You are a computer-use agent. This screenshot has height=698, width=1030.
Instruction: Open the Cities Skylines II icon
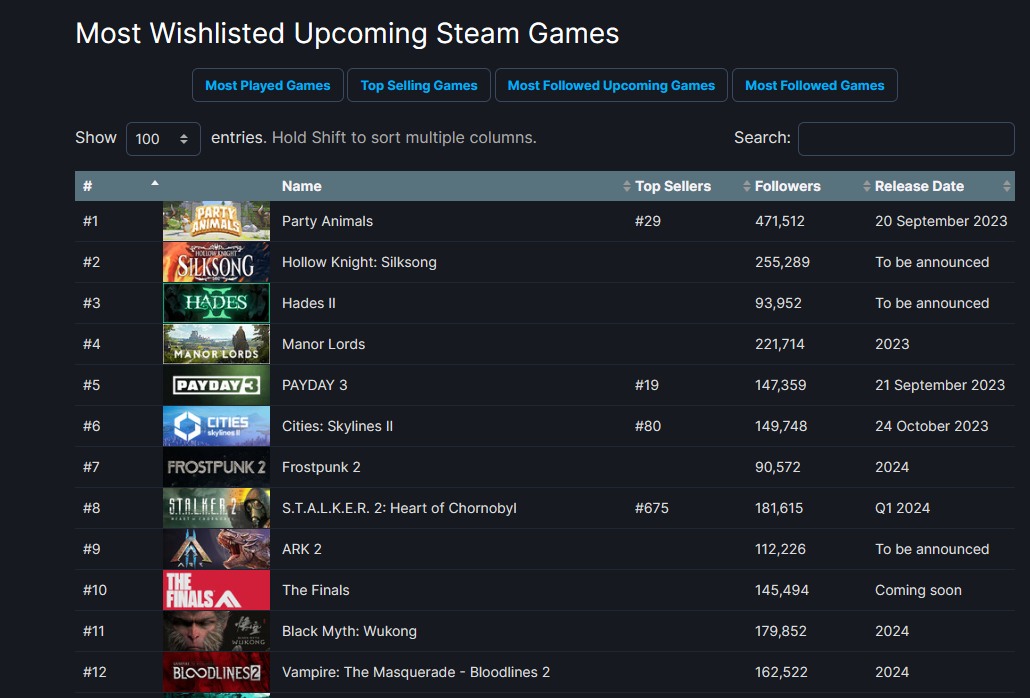tap(216, 426)
